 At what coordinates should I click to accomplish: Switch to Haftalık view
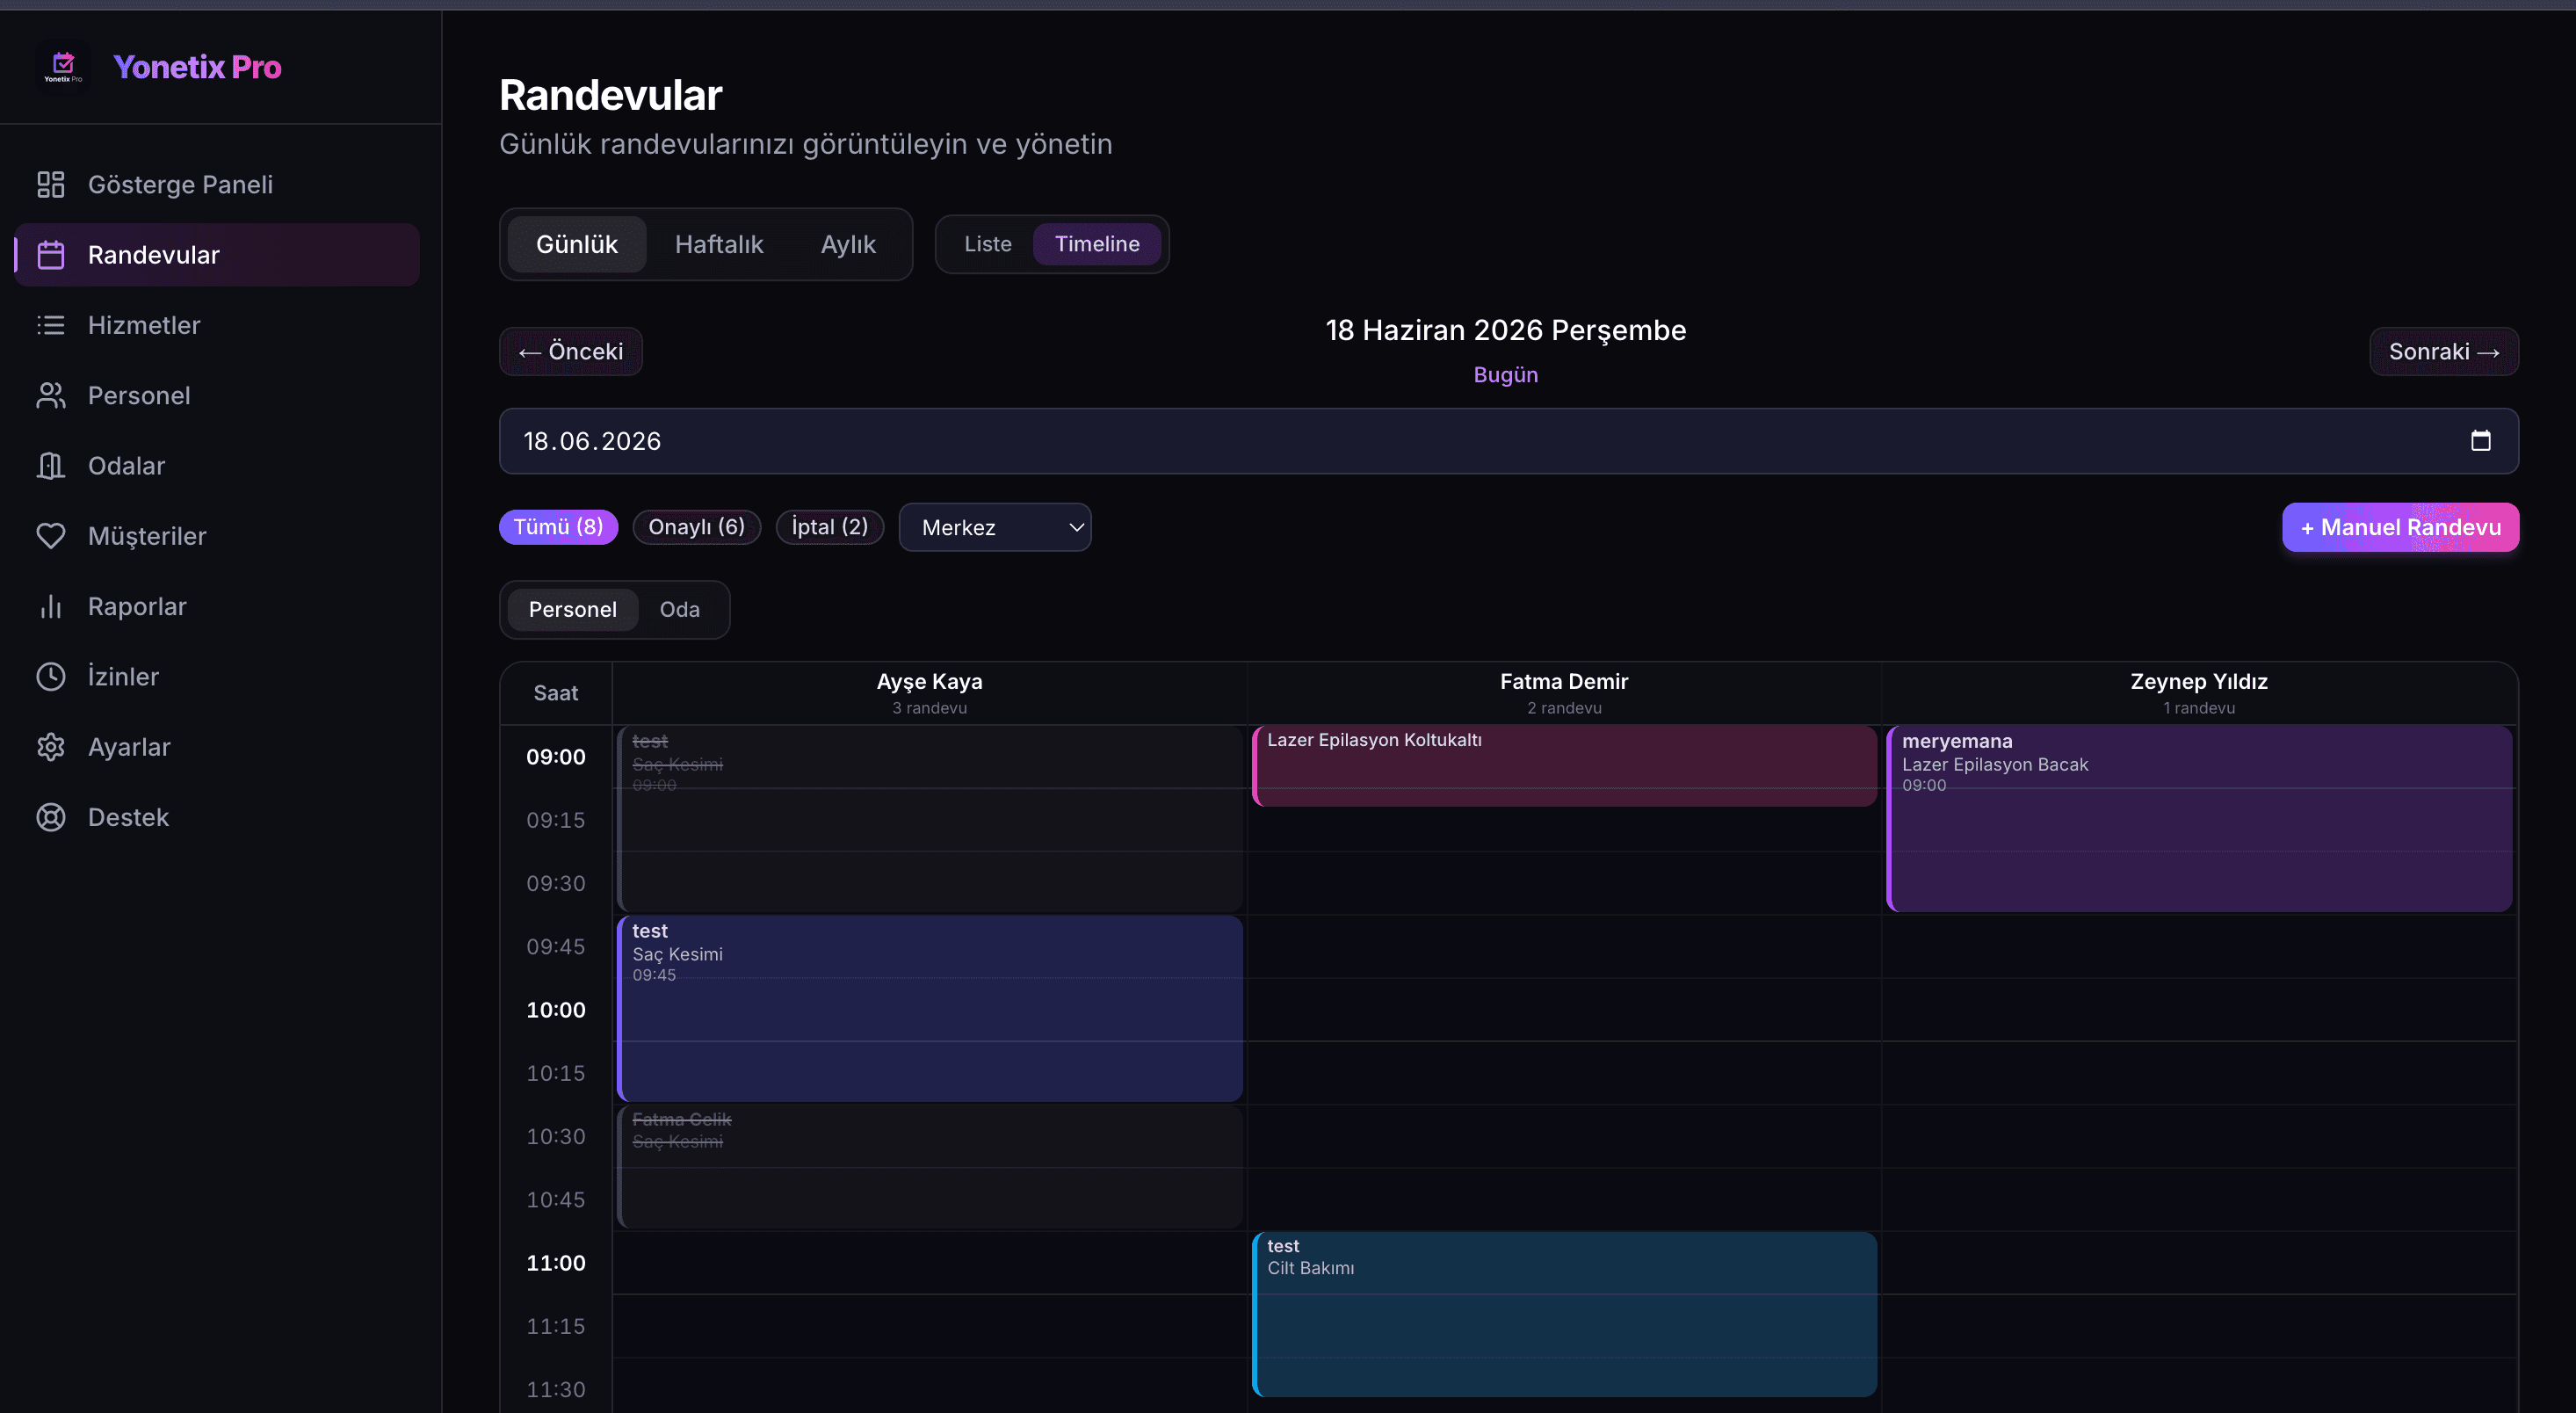[719, 244]
